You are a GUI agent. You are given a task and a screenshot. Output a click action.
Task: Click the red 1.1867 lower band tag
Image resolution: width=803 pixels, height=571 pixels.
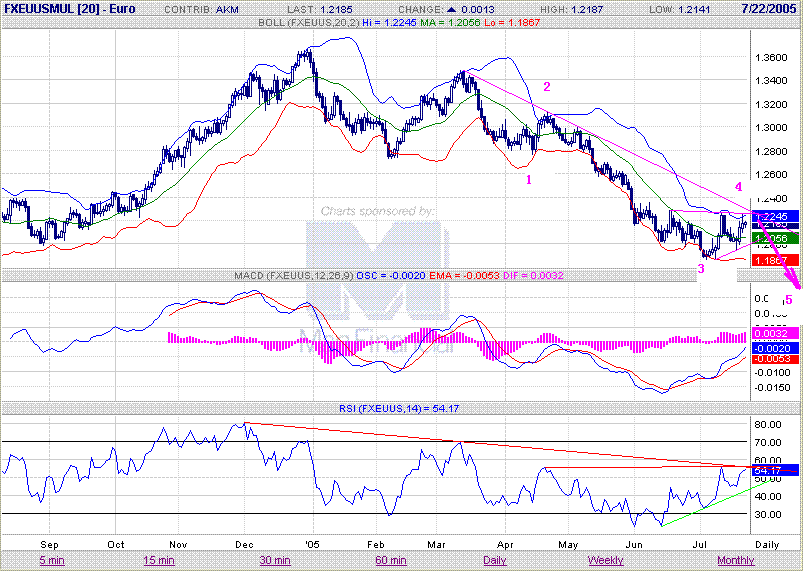775,261
